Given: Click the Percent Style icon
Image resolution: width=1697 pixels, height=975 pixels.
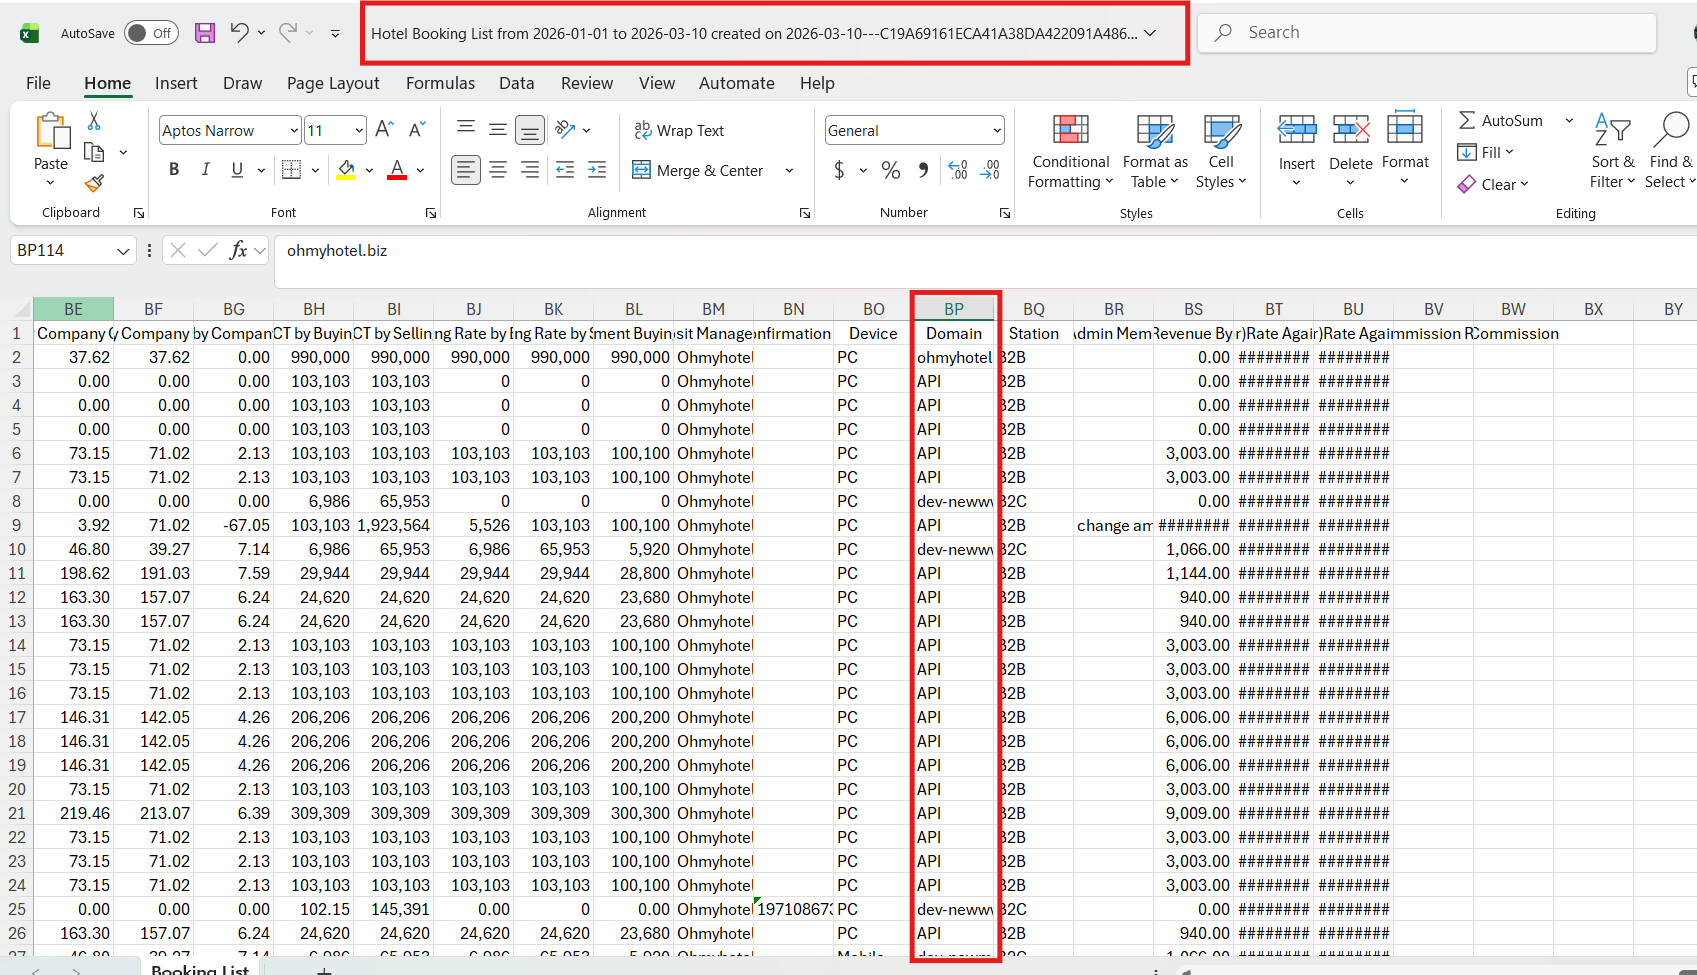Looking at the screenshot, I should coord(890,171).
